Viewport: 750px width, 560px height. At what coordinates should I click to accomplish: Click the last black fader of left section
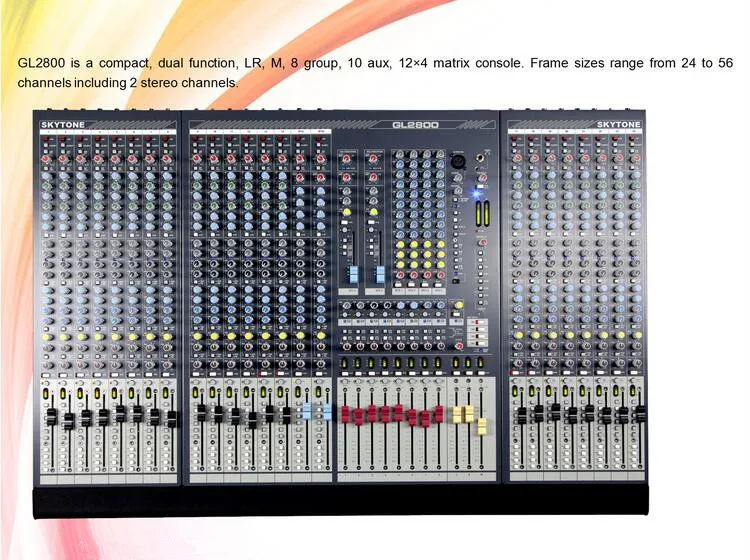click(x=172, y=419)
